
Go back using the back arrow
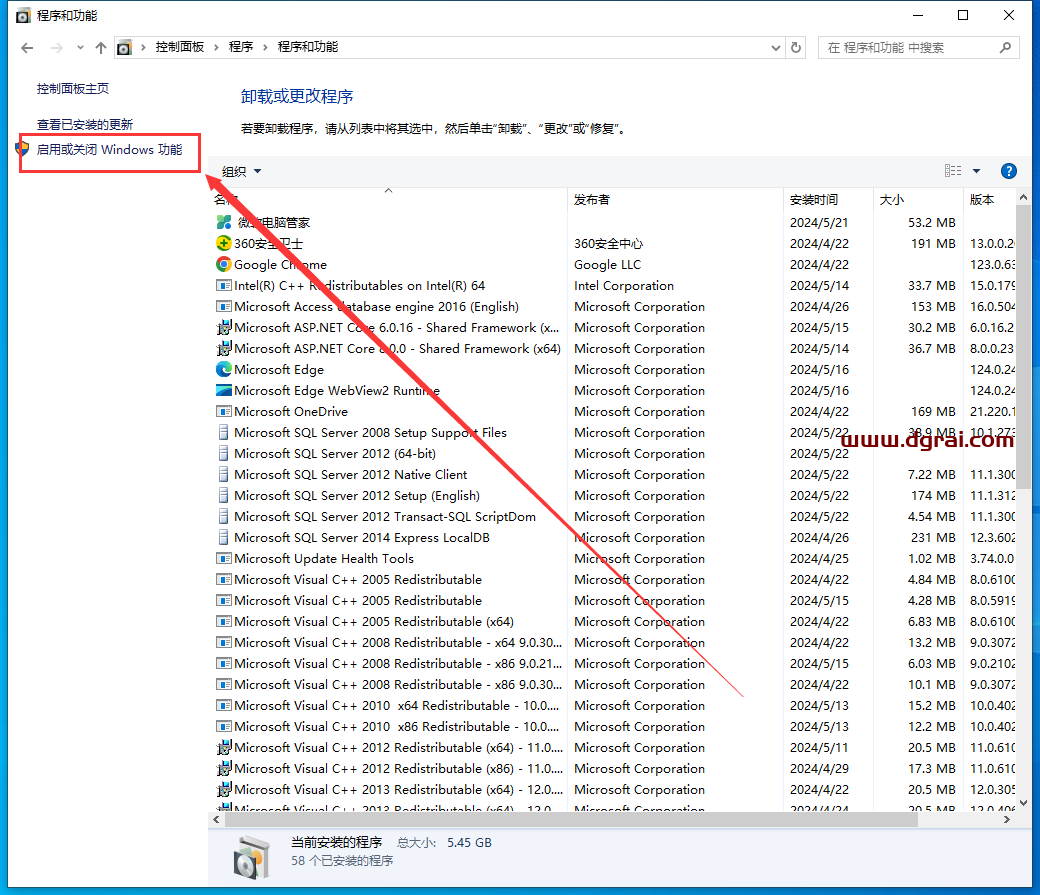(x=27, y=48)
